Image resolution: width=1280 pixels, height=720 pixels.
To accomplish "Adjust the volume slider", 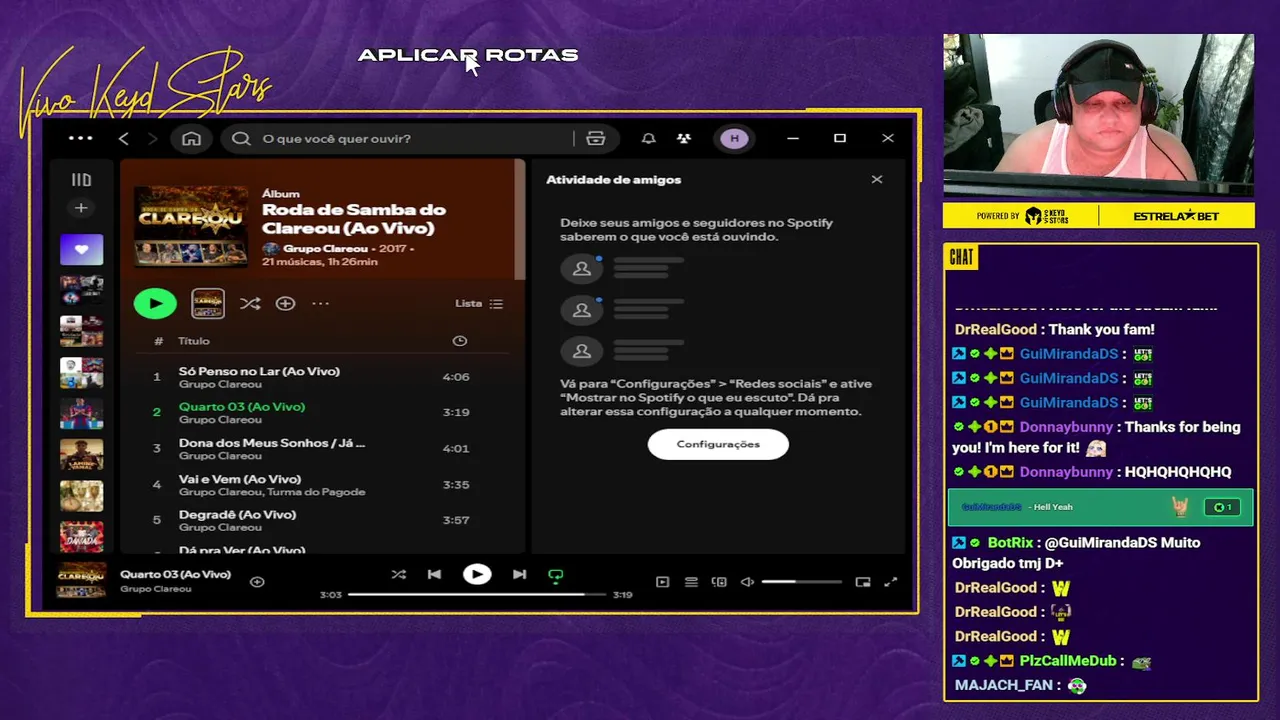I will click(x=802, y=582).
